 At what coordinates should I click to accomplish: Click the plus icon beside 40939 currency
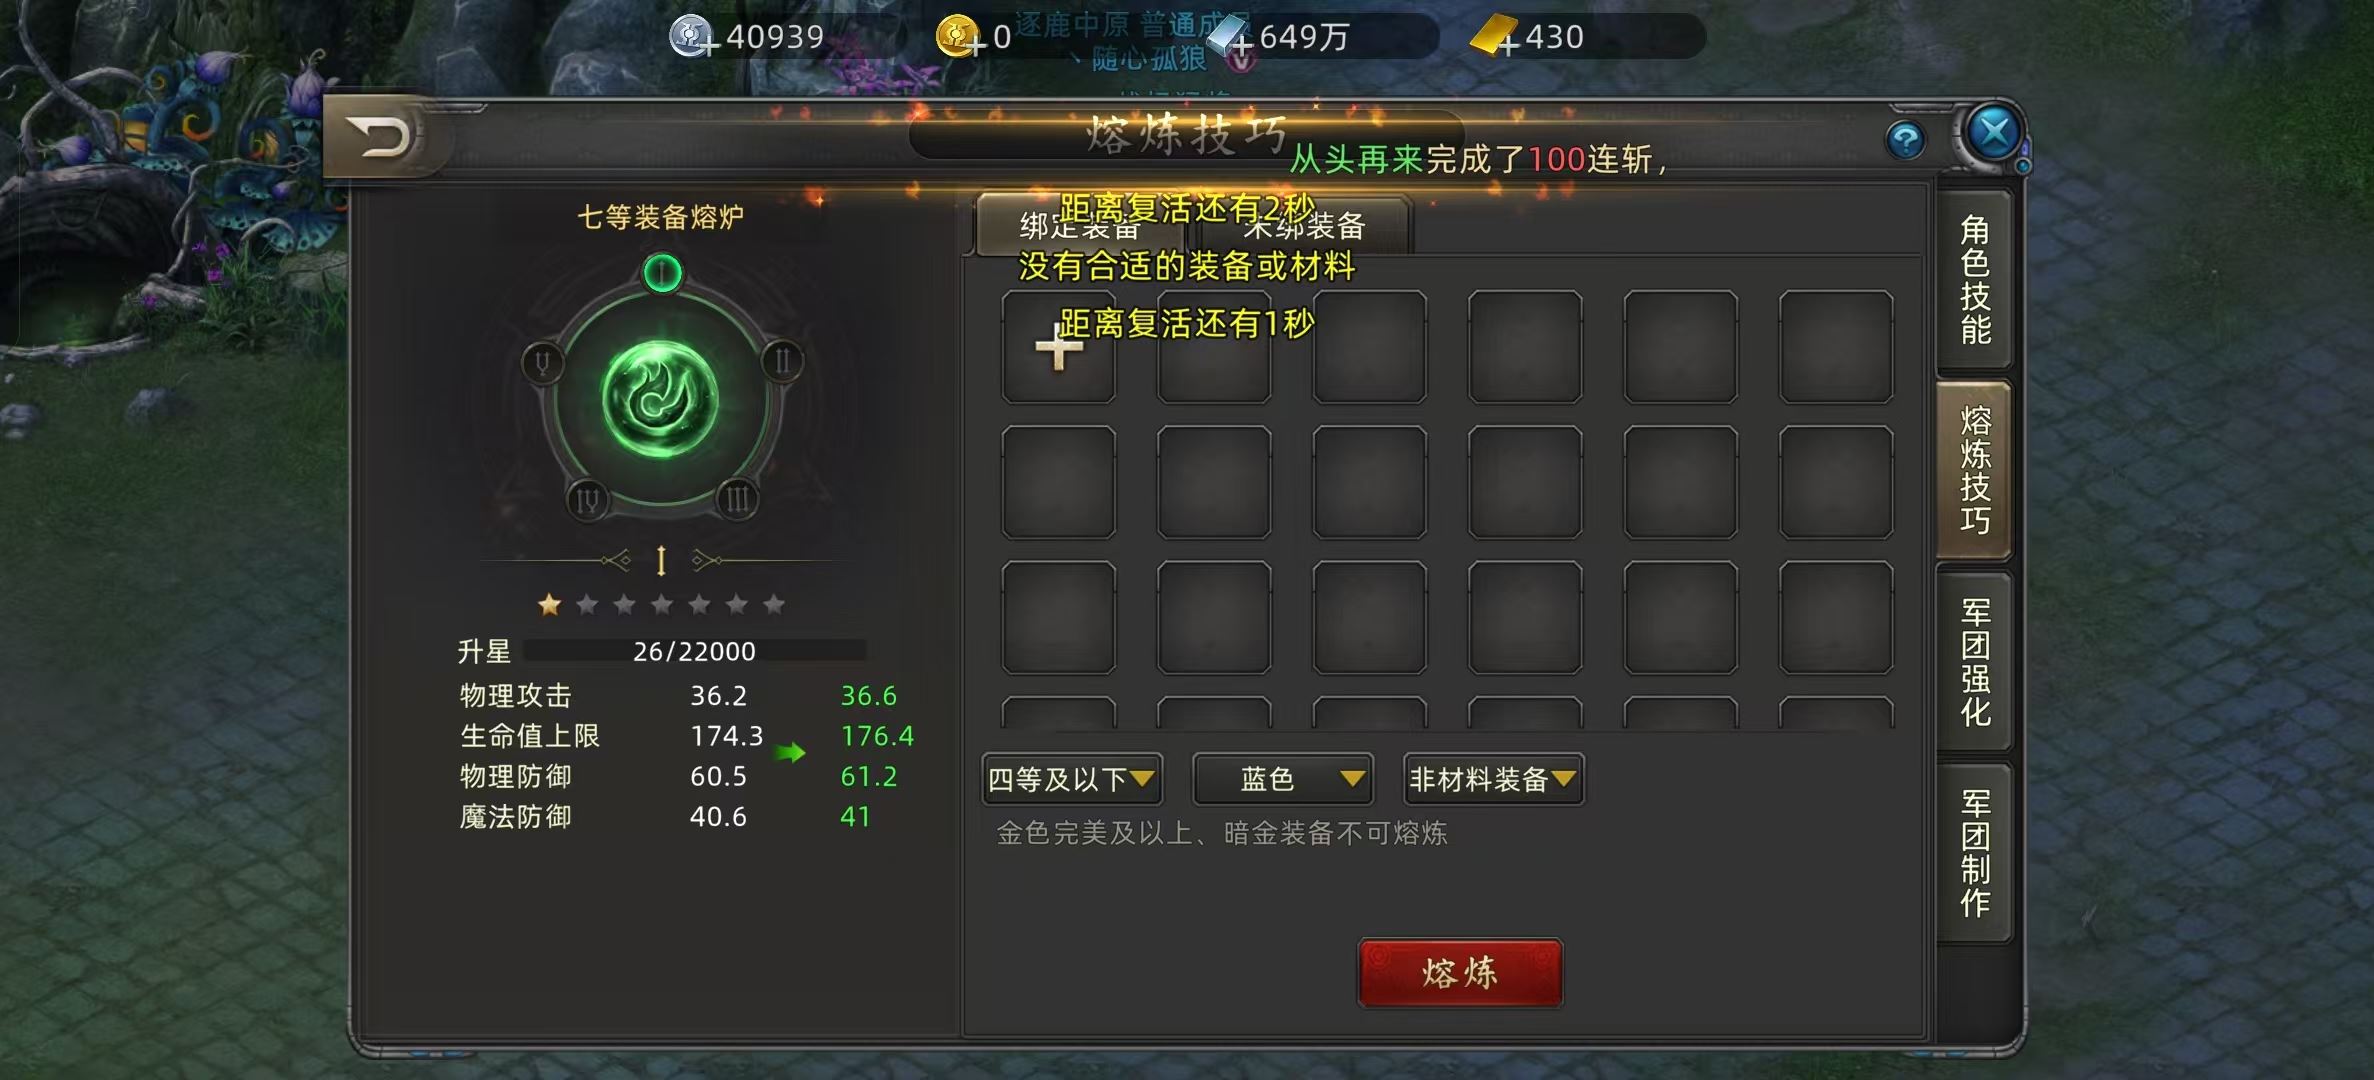point(707,46)
